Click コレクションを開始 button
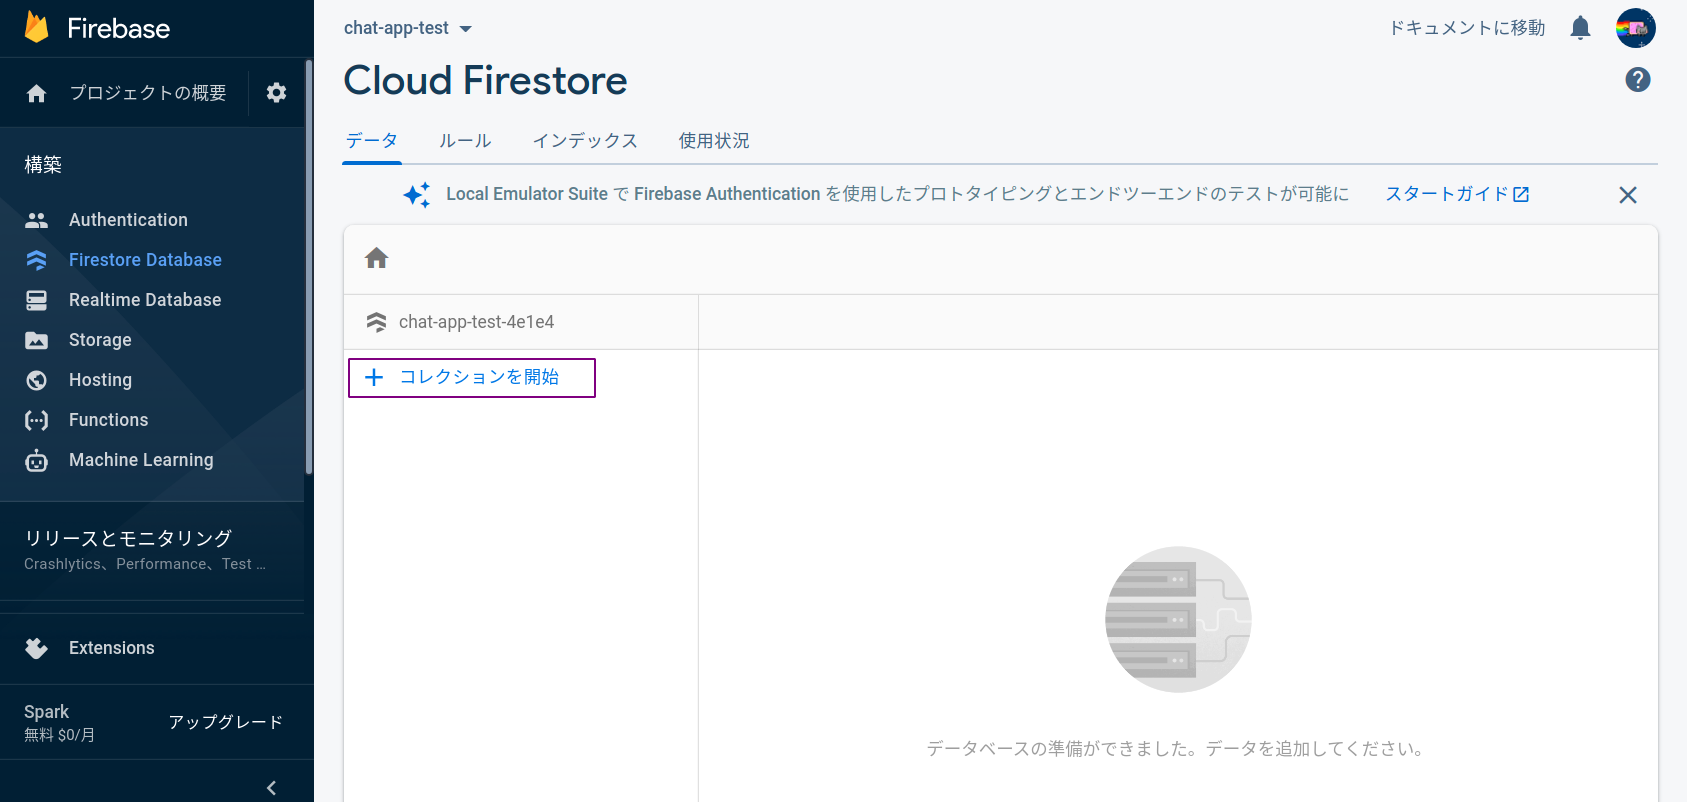The image size is (1687, 802). (x=472, y=378)
